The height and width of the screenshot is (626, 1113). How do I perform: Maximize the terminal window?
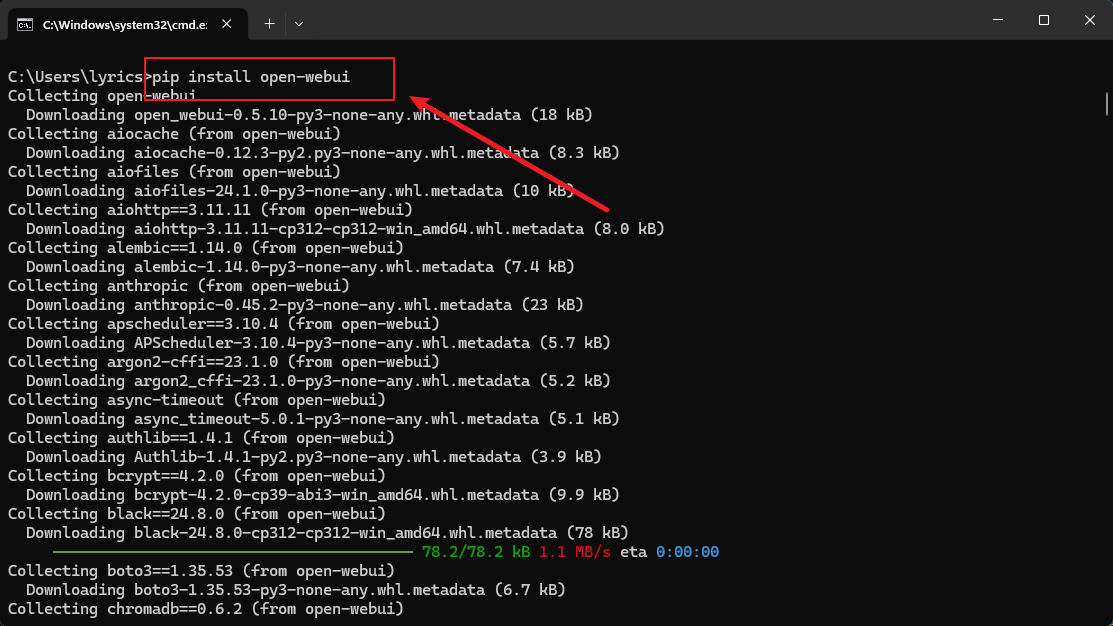[1043, 20]
